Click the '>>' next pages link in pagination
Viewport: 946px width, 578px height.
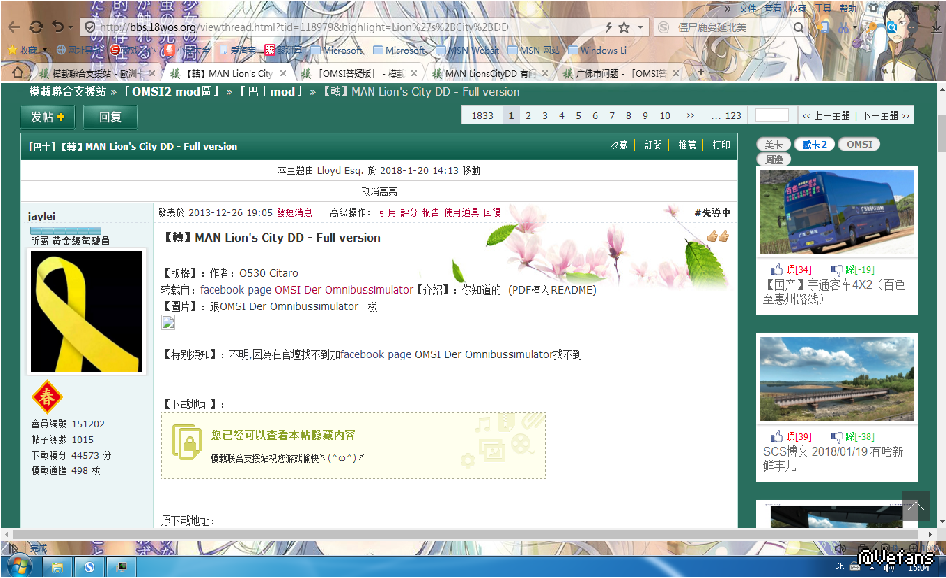coord(690,115)
